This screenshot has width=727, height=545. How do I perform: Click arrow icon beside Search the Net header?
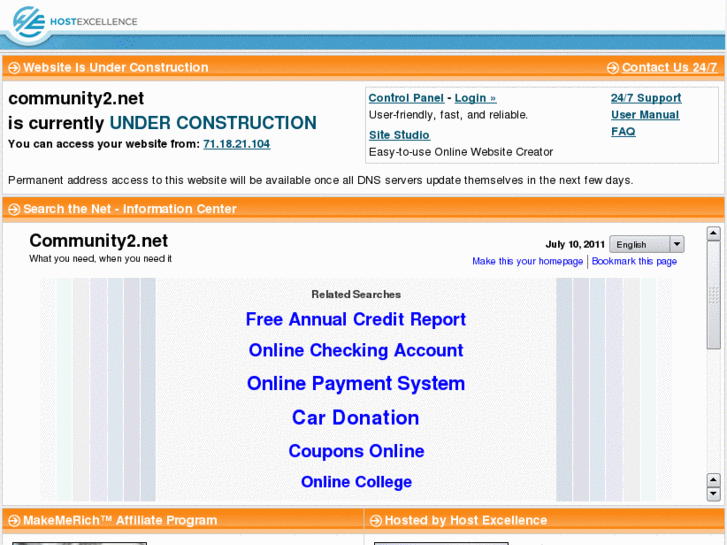point(14,209)
